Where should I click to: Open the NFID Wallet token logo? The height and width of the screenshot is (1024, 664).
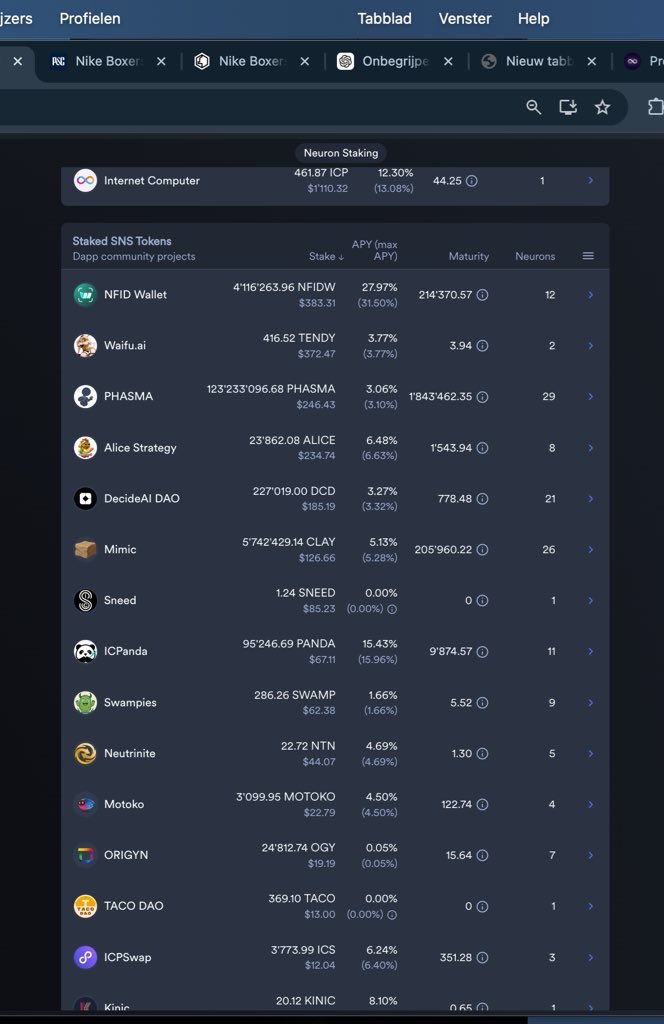85,295
